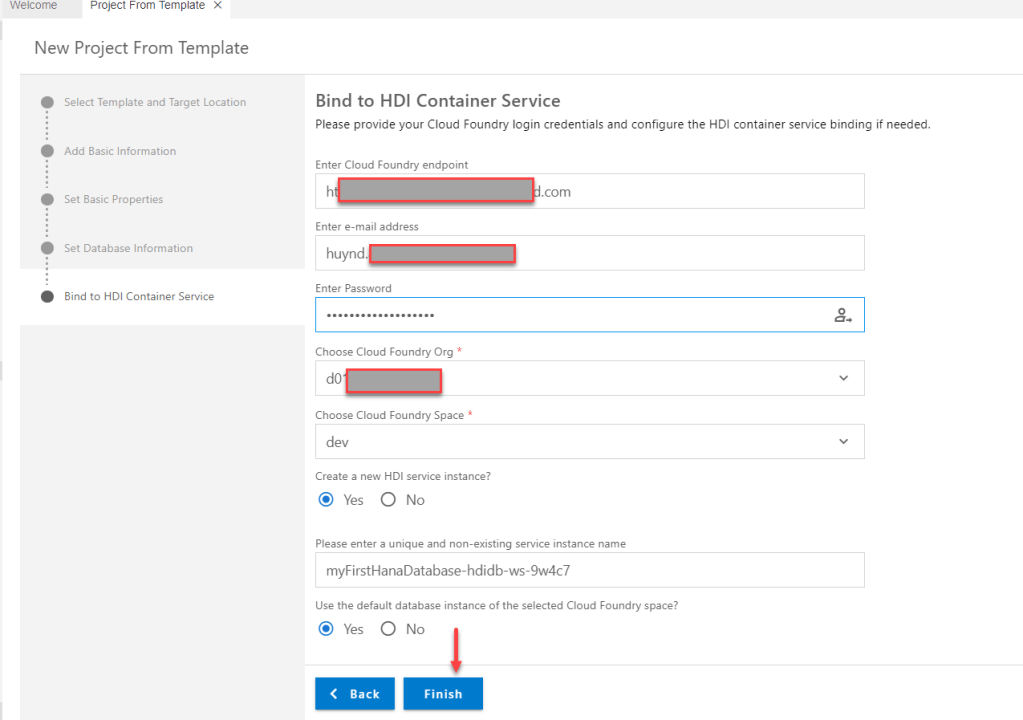Select the Project From Template tab
This screenshot has height=720, width=1023.
[147, 6]
